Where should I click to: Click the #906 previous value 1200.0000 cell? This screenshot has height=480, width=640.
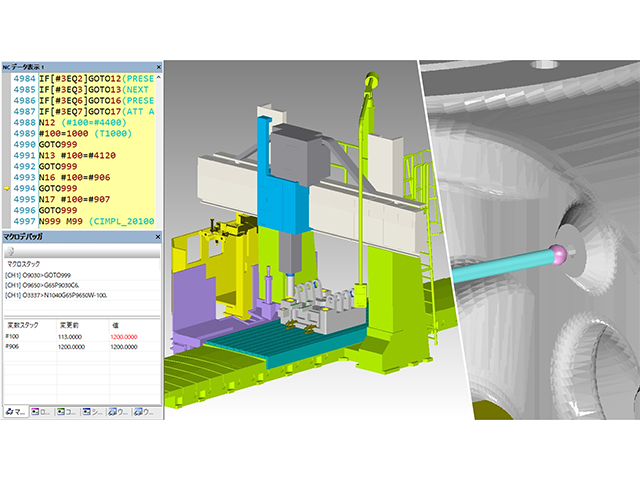point(71,347)
